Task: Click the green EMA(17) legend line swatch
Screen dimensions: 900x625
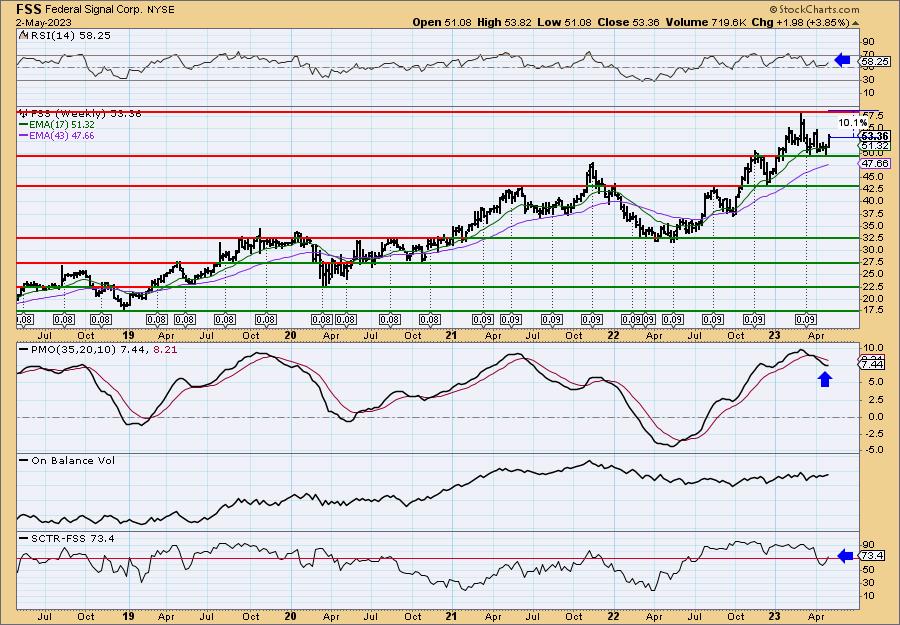Action: pyautogui.click(x=25, y=125)
